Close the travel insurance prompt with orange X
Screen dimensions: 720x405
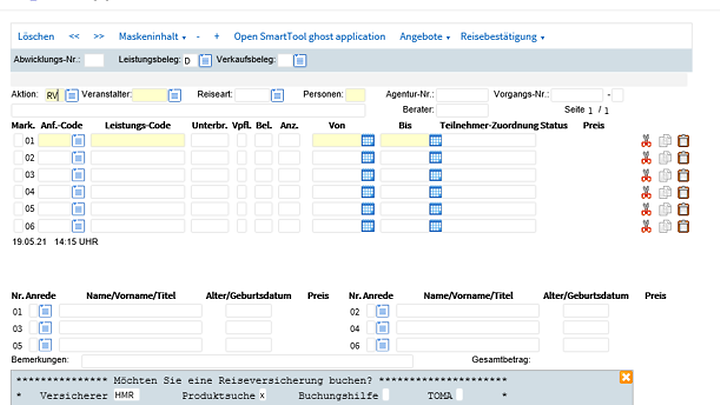pyautogui.click(x=626, y=377)
